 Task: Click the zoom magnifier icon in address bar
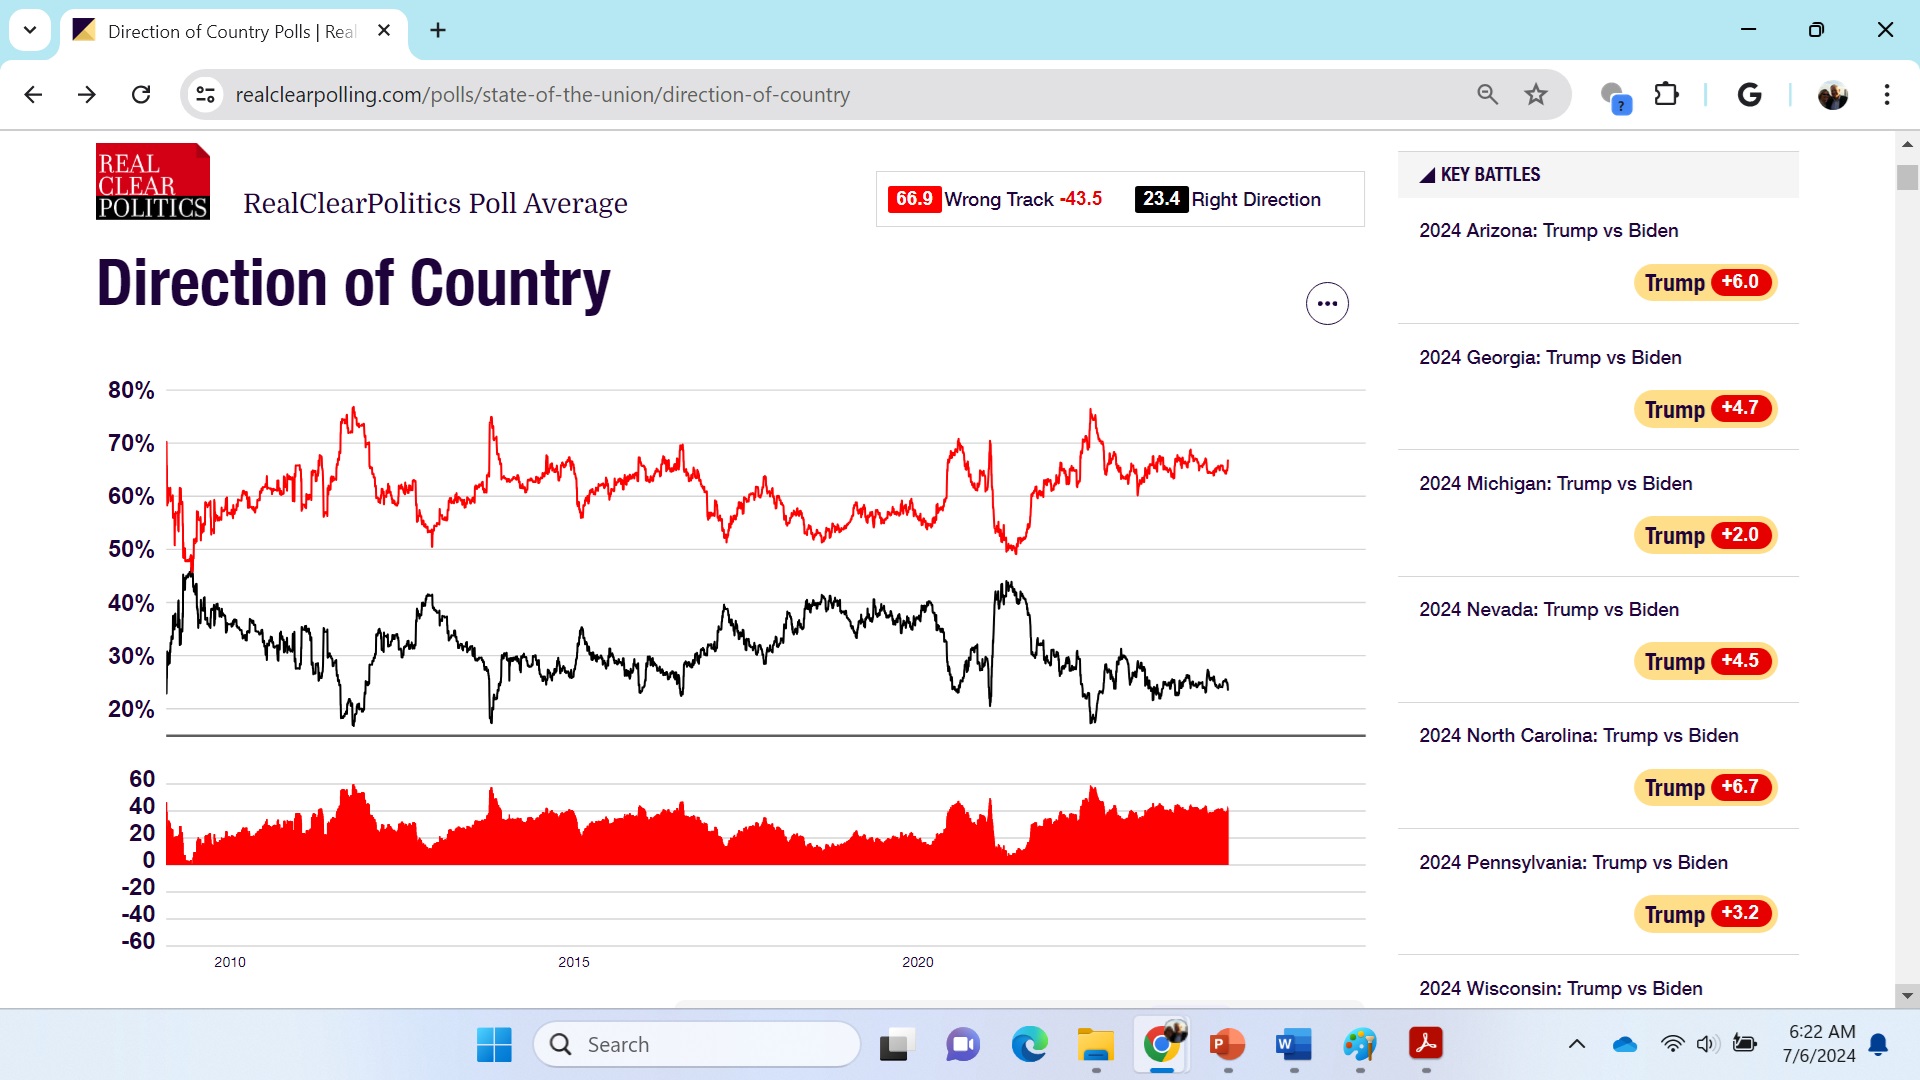pyautogui.click(x=1487, y=95)
